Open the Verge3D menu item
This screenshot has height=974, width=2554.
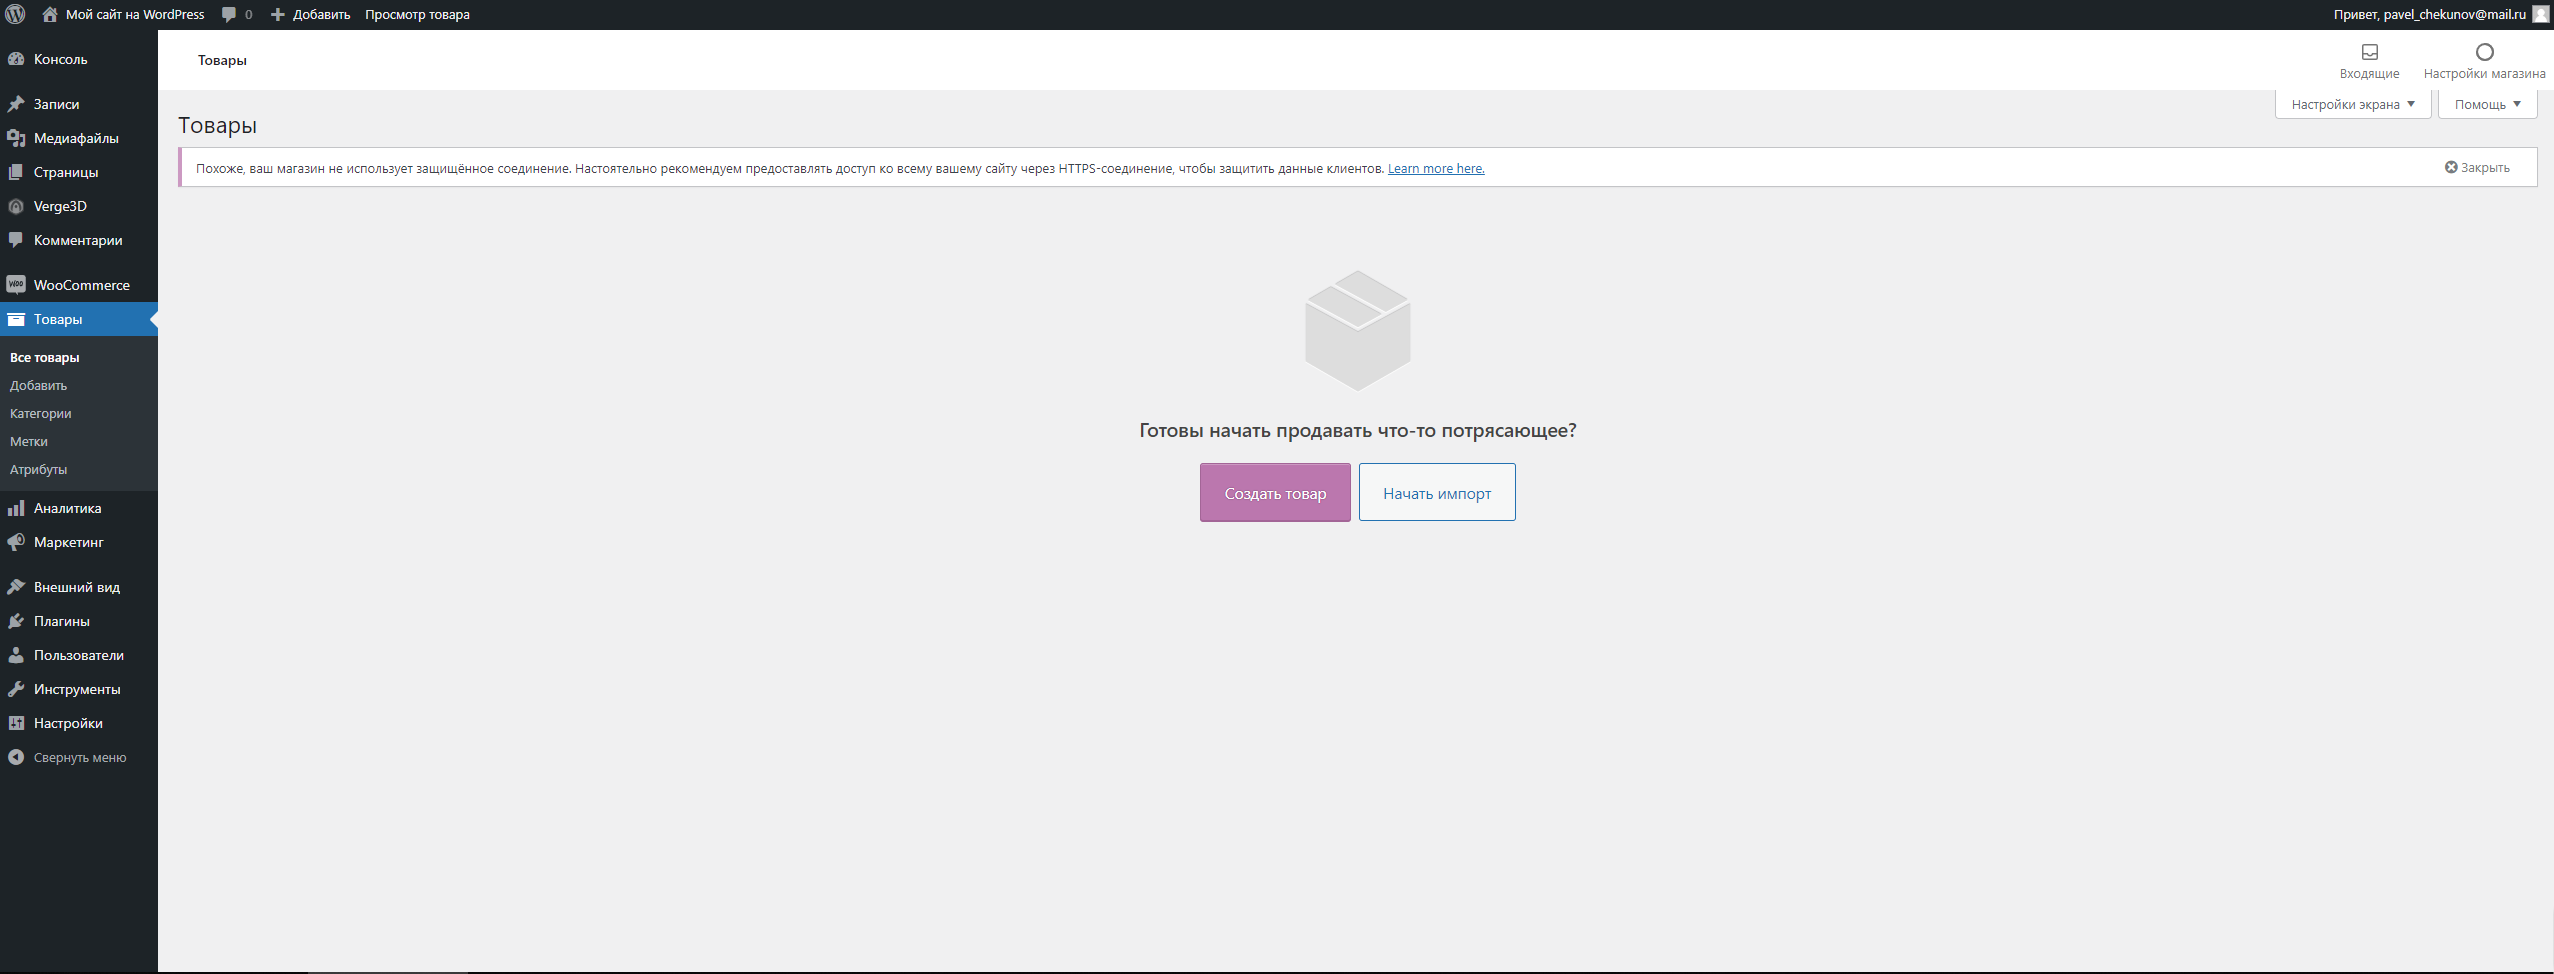coord(79,206)
